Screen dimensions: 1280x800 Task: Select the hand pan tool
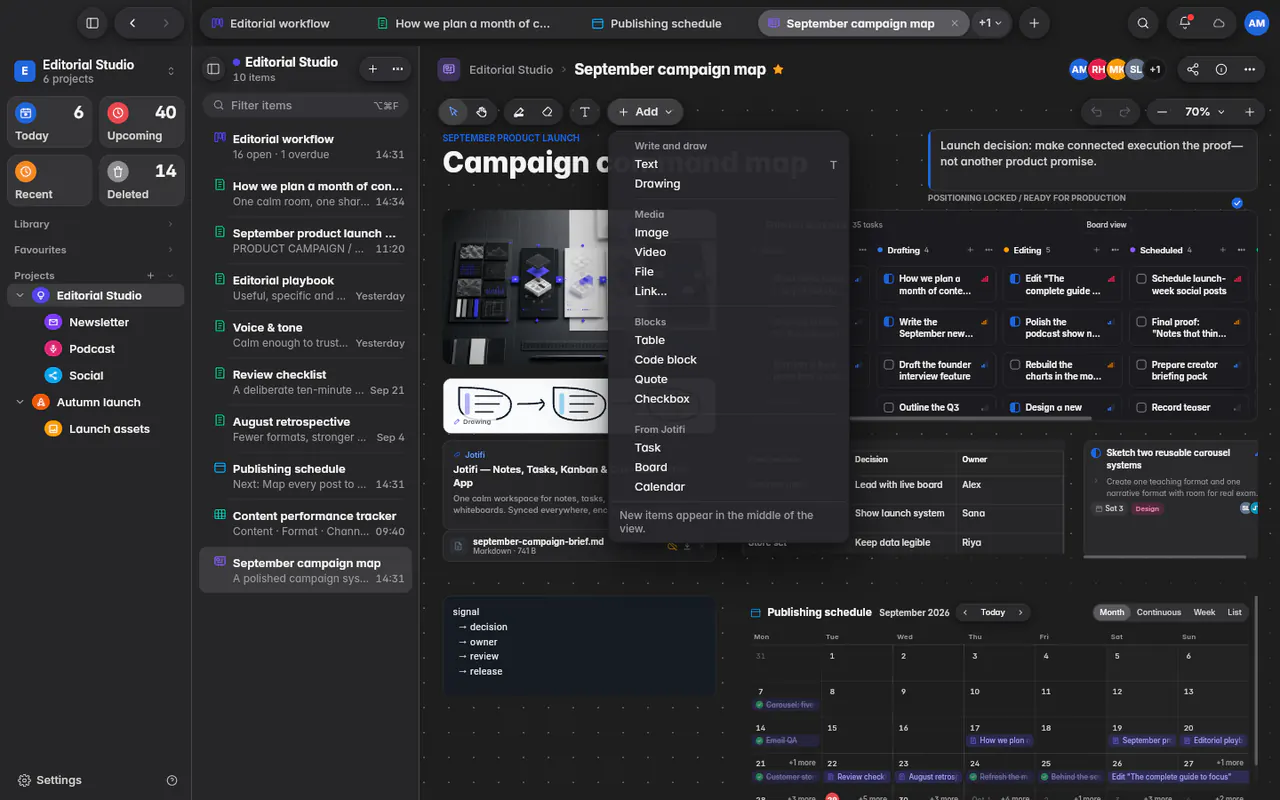pos(481,112)
